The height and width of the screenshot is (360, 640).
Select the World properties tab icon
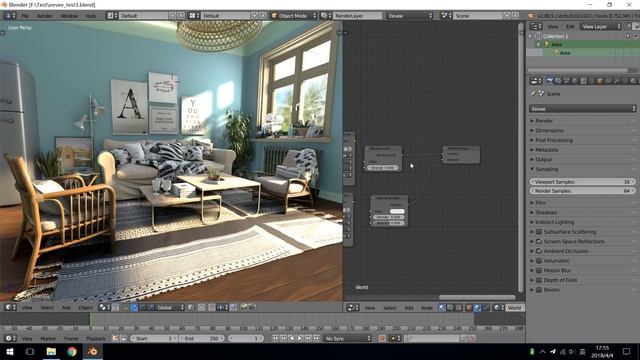click(x=575, y=81)
